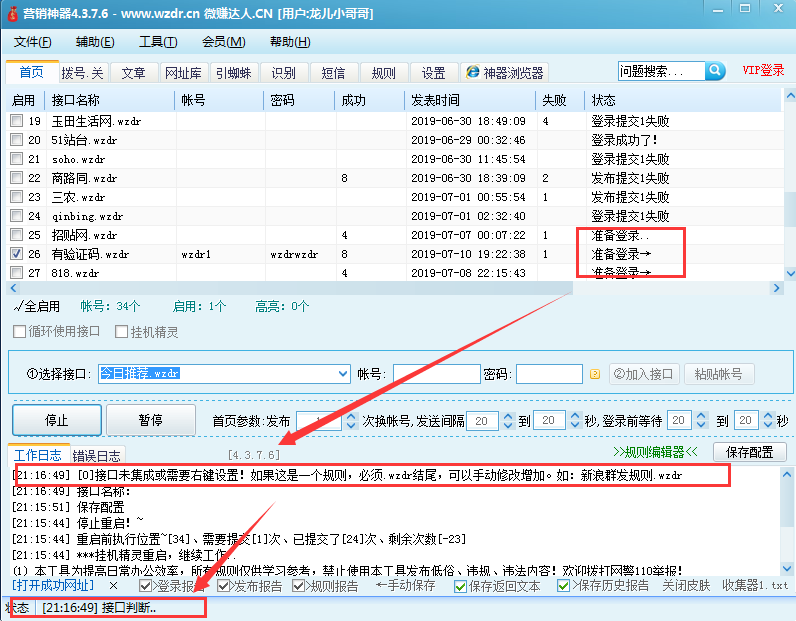Adjust 发送间隔 maximum spinner before 秒
The width and height of the screenshot is (796, 621).
[x=575, y=420]
